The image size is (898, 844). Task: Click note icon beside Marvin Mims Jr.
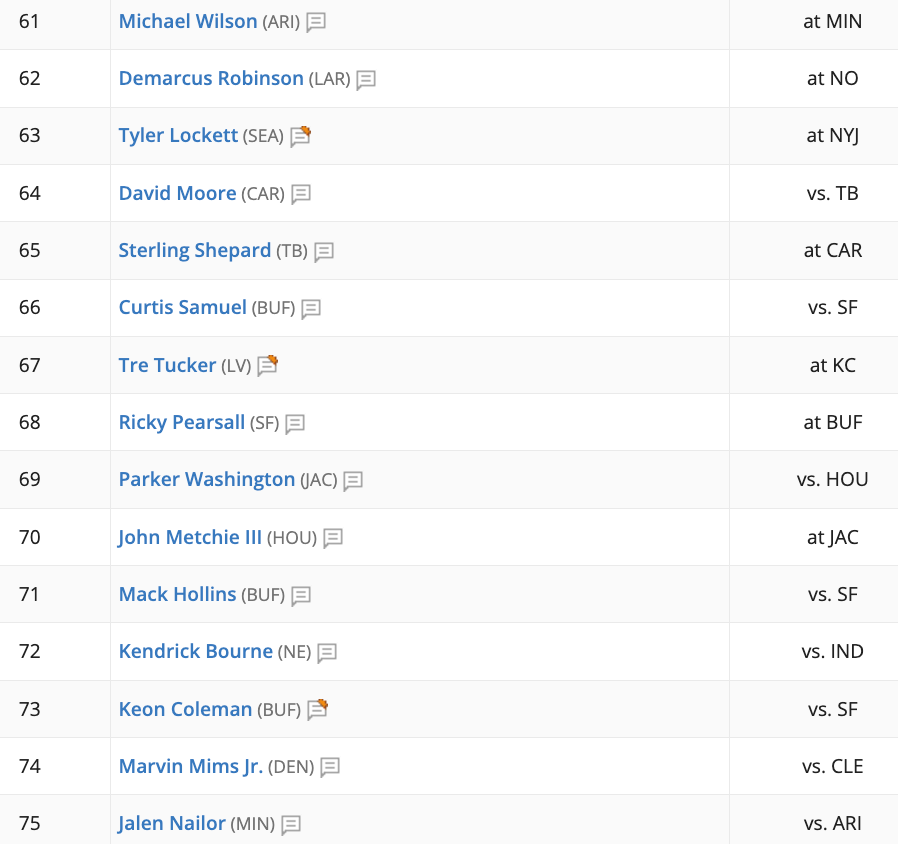click(x=330, y=767)
